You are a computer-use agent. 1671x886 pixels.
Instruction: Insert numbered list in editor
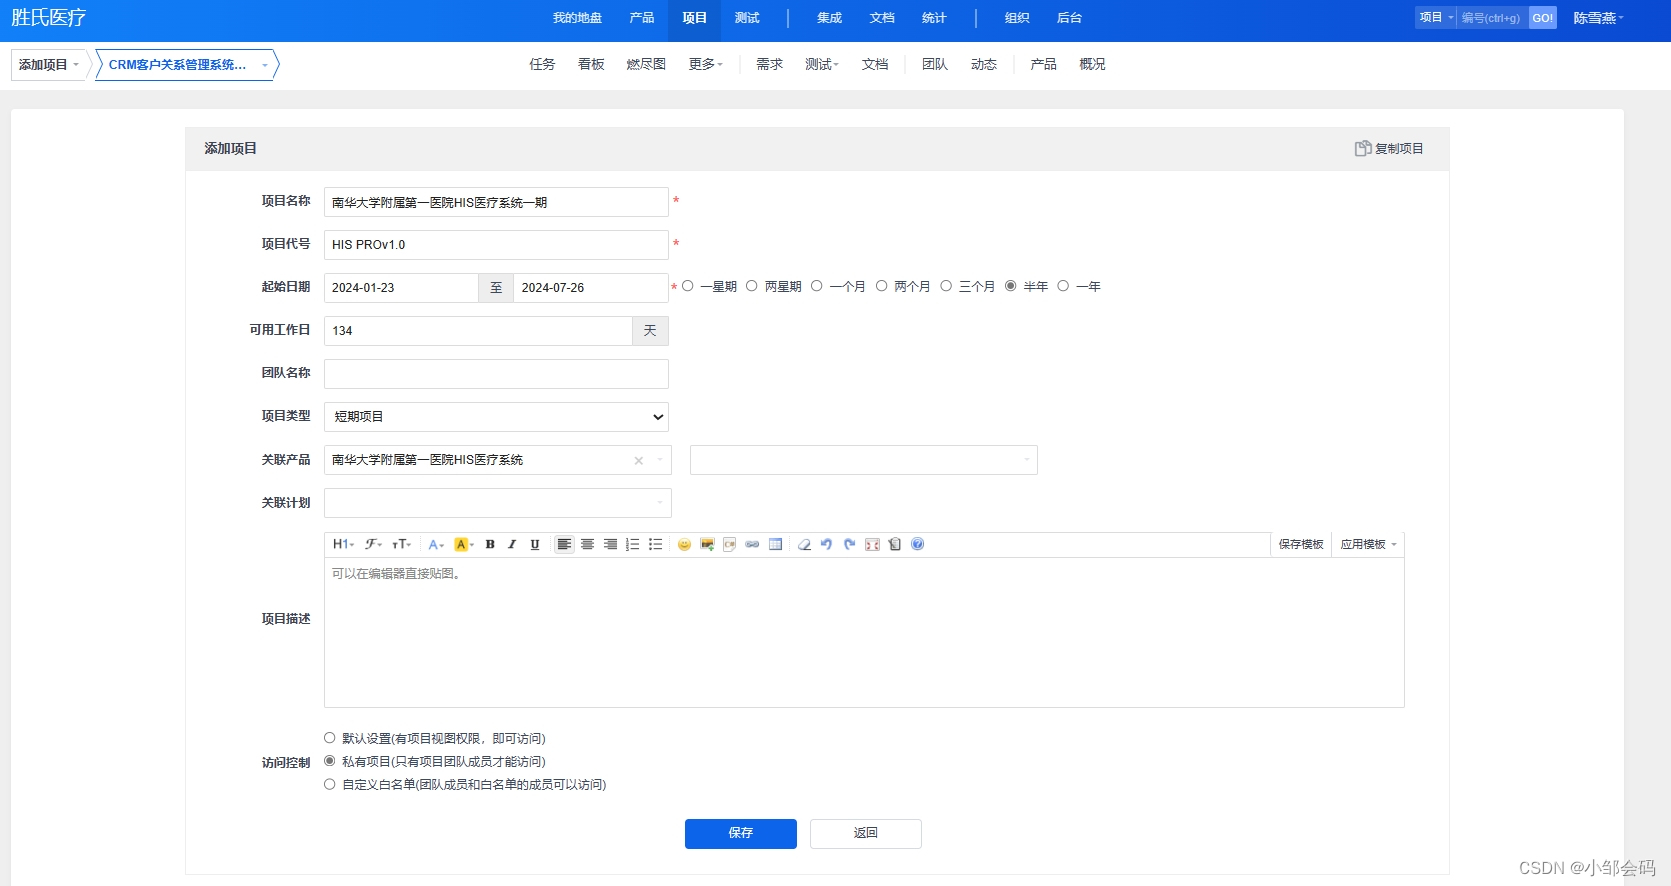tap(632, 544)
